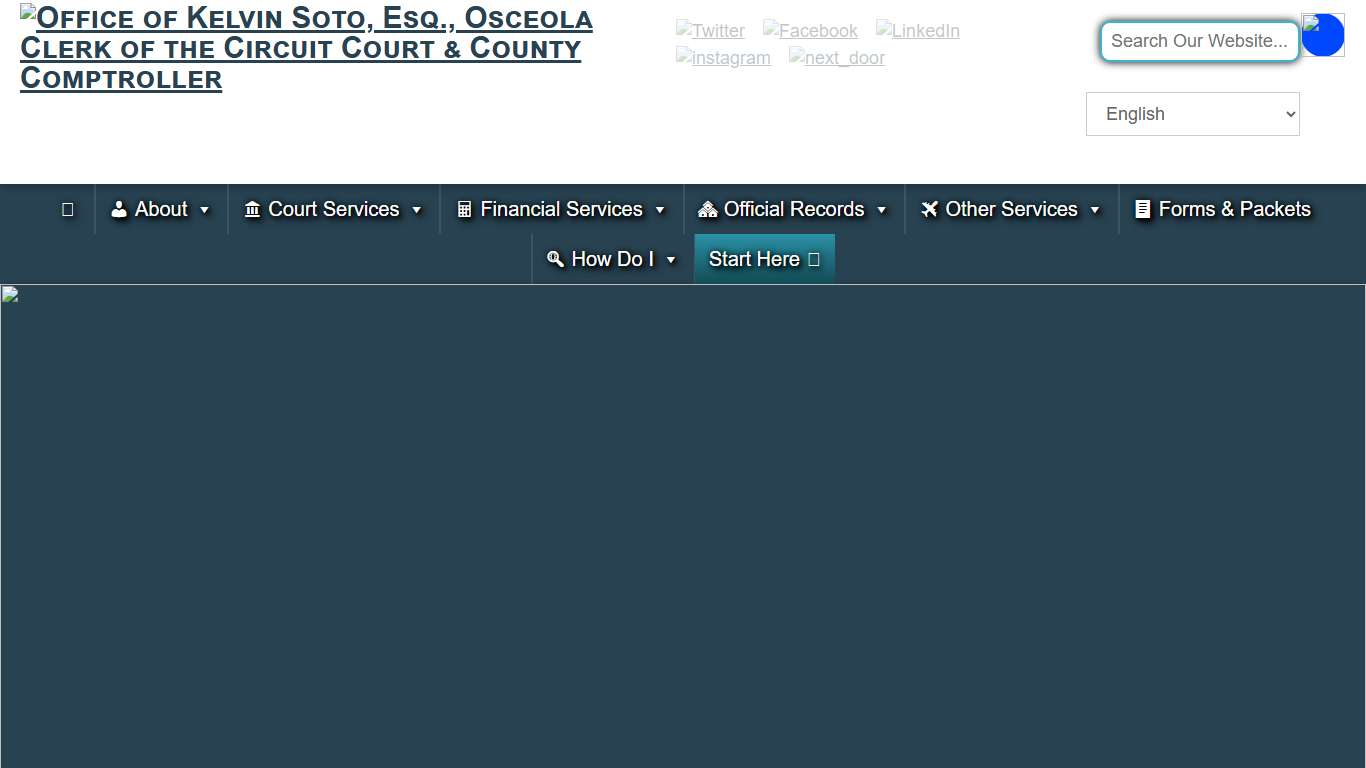Click the plane icon beside Other Services
This screenshot has height=768, width=1366.
click(930, 209)
